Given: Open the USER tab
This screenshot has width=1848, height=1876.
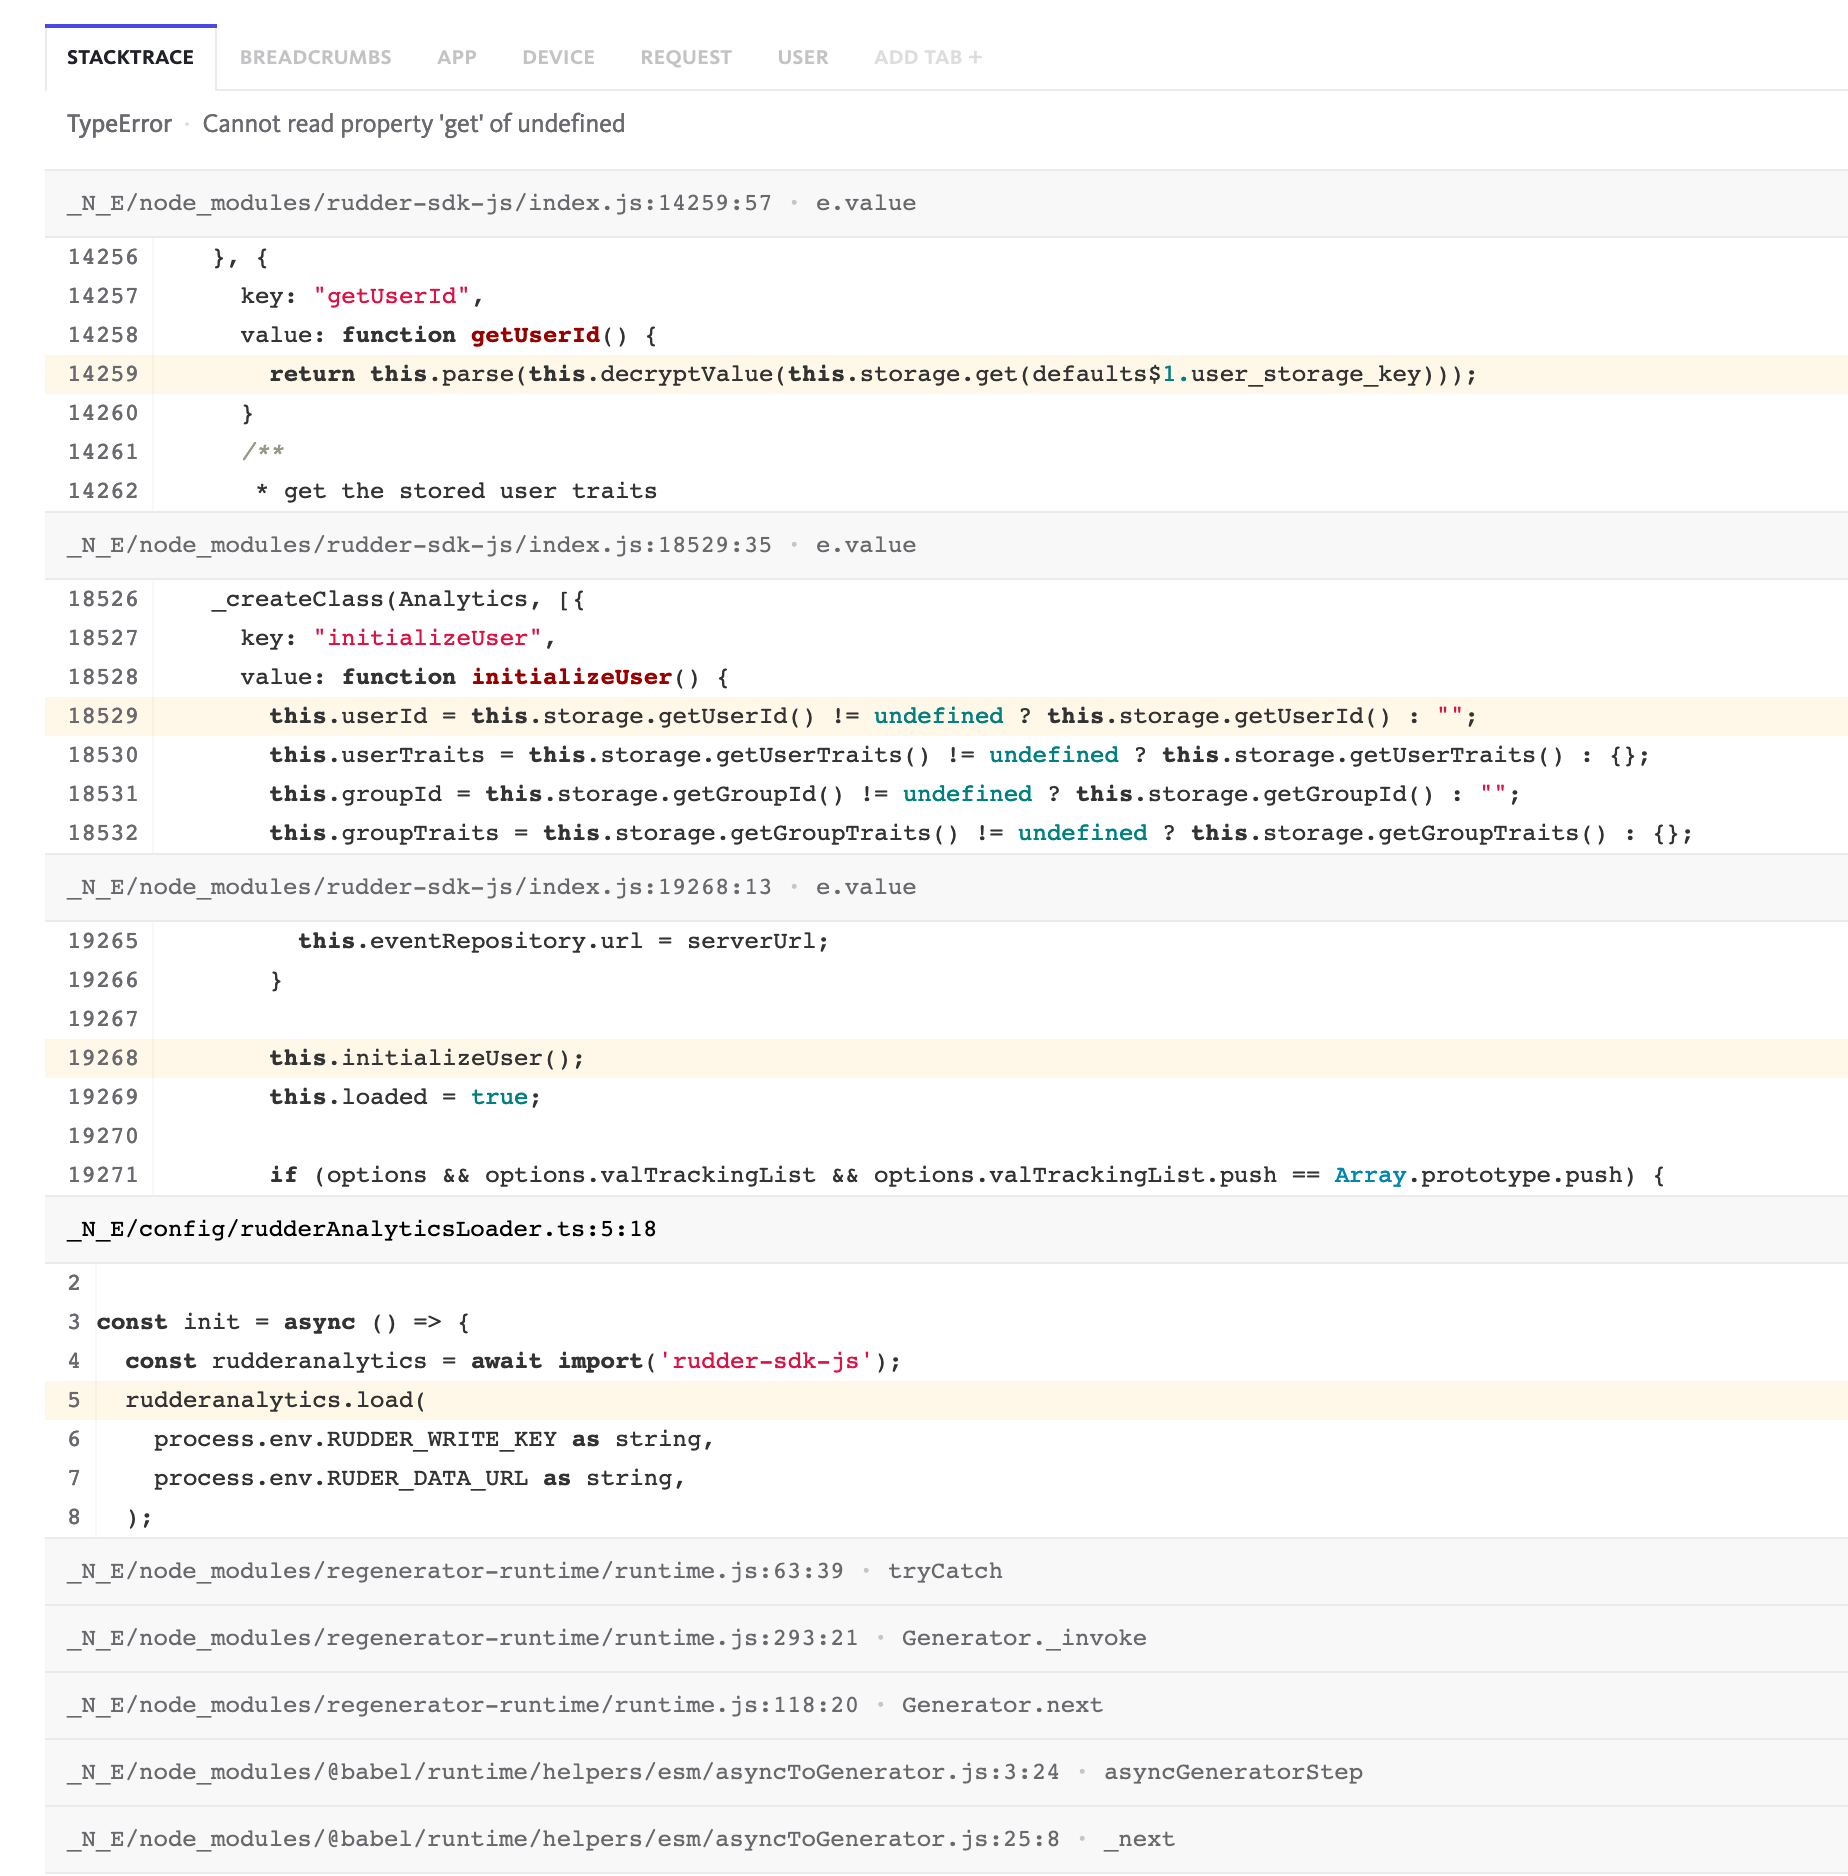Looking at the screenshot, I should 802,57.
